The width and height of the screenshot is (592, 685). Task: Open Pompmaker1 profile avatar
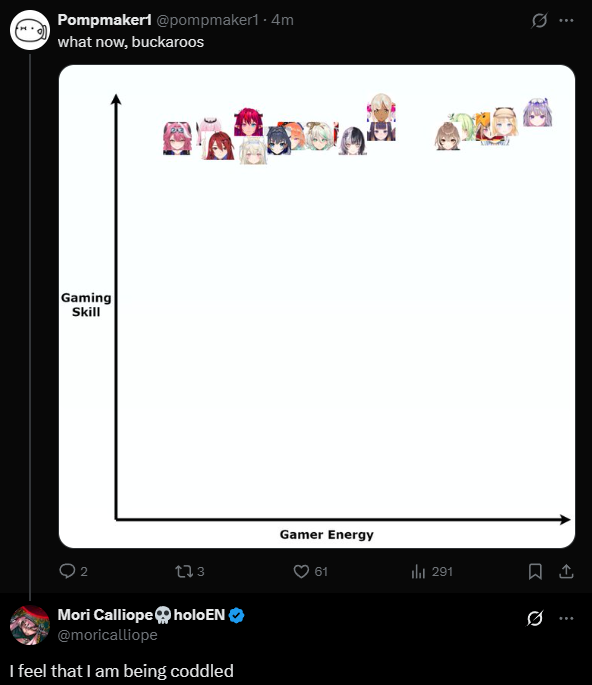point(30,30)
